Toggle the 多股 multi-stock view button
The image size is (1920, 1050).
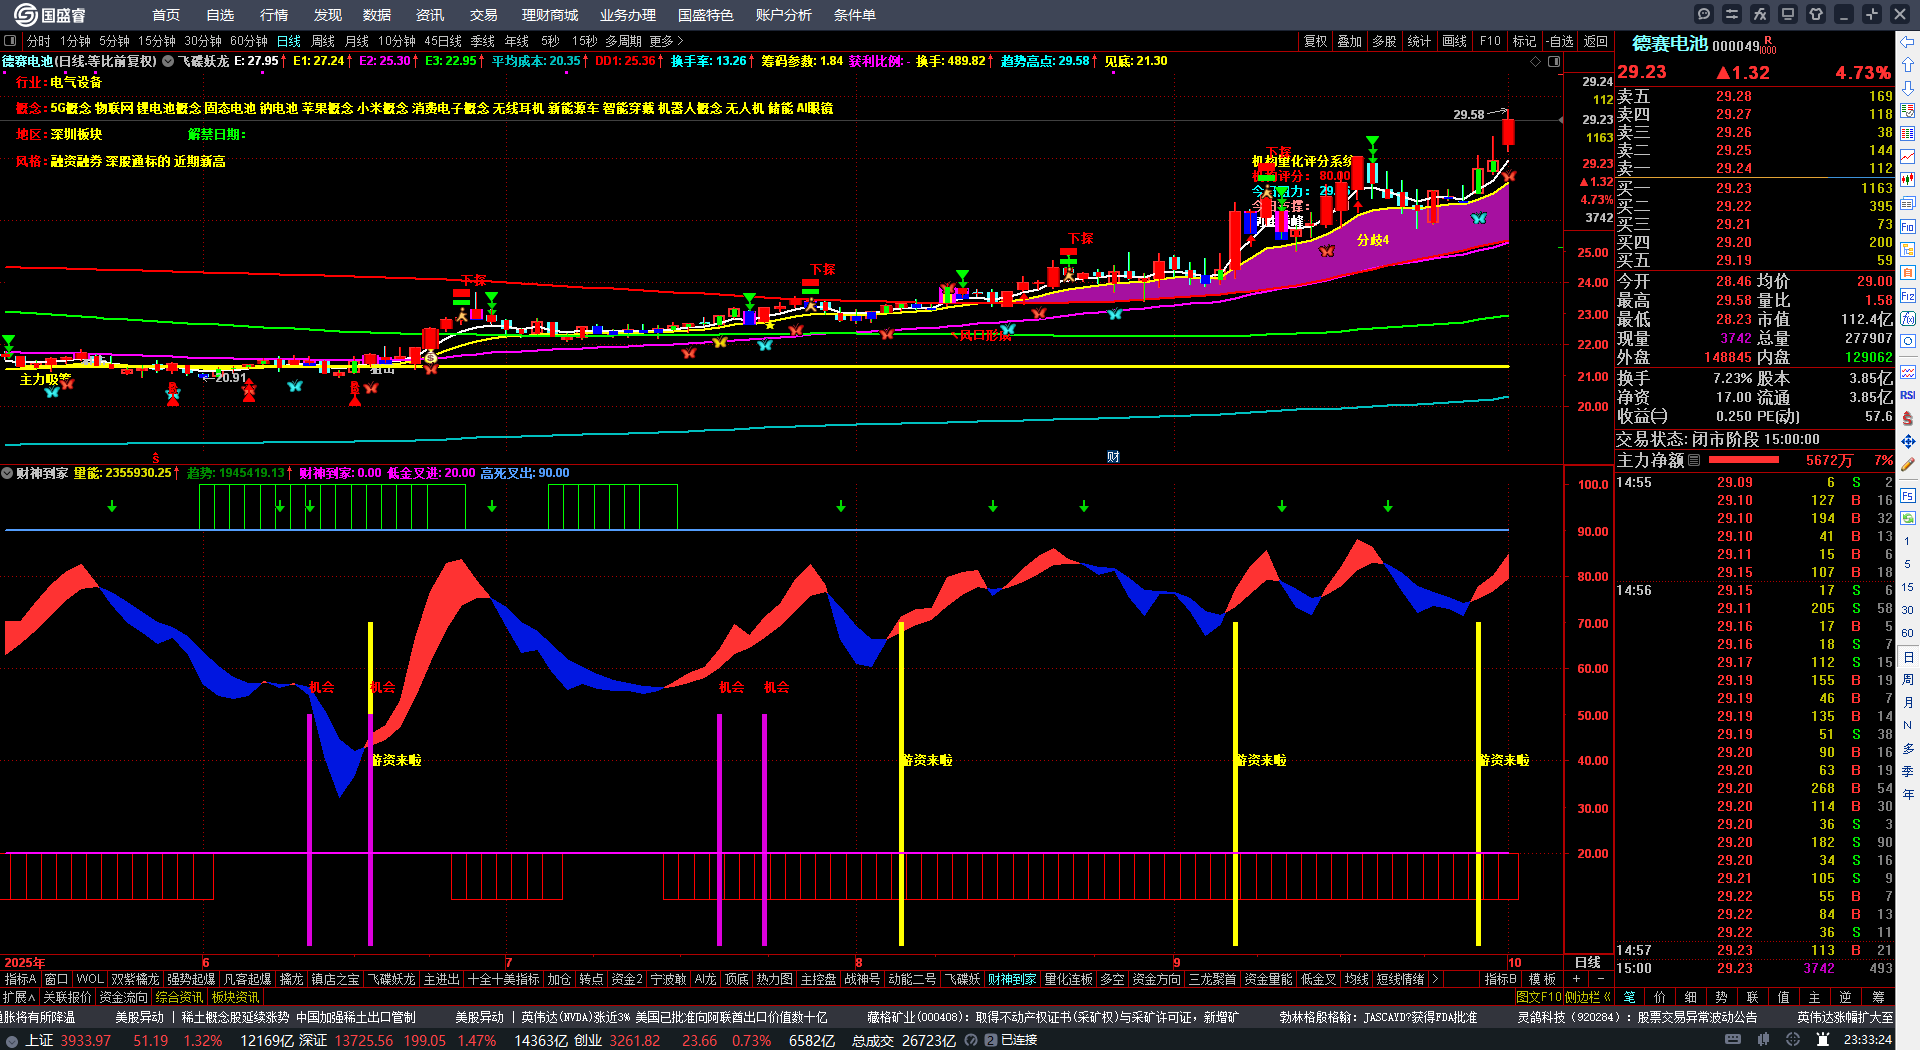[1384, 41]
